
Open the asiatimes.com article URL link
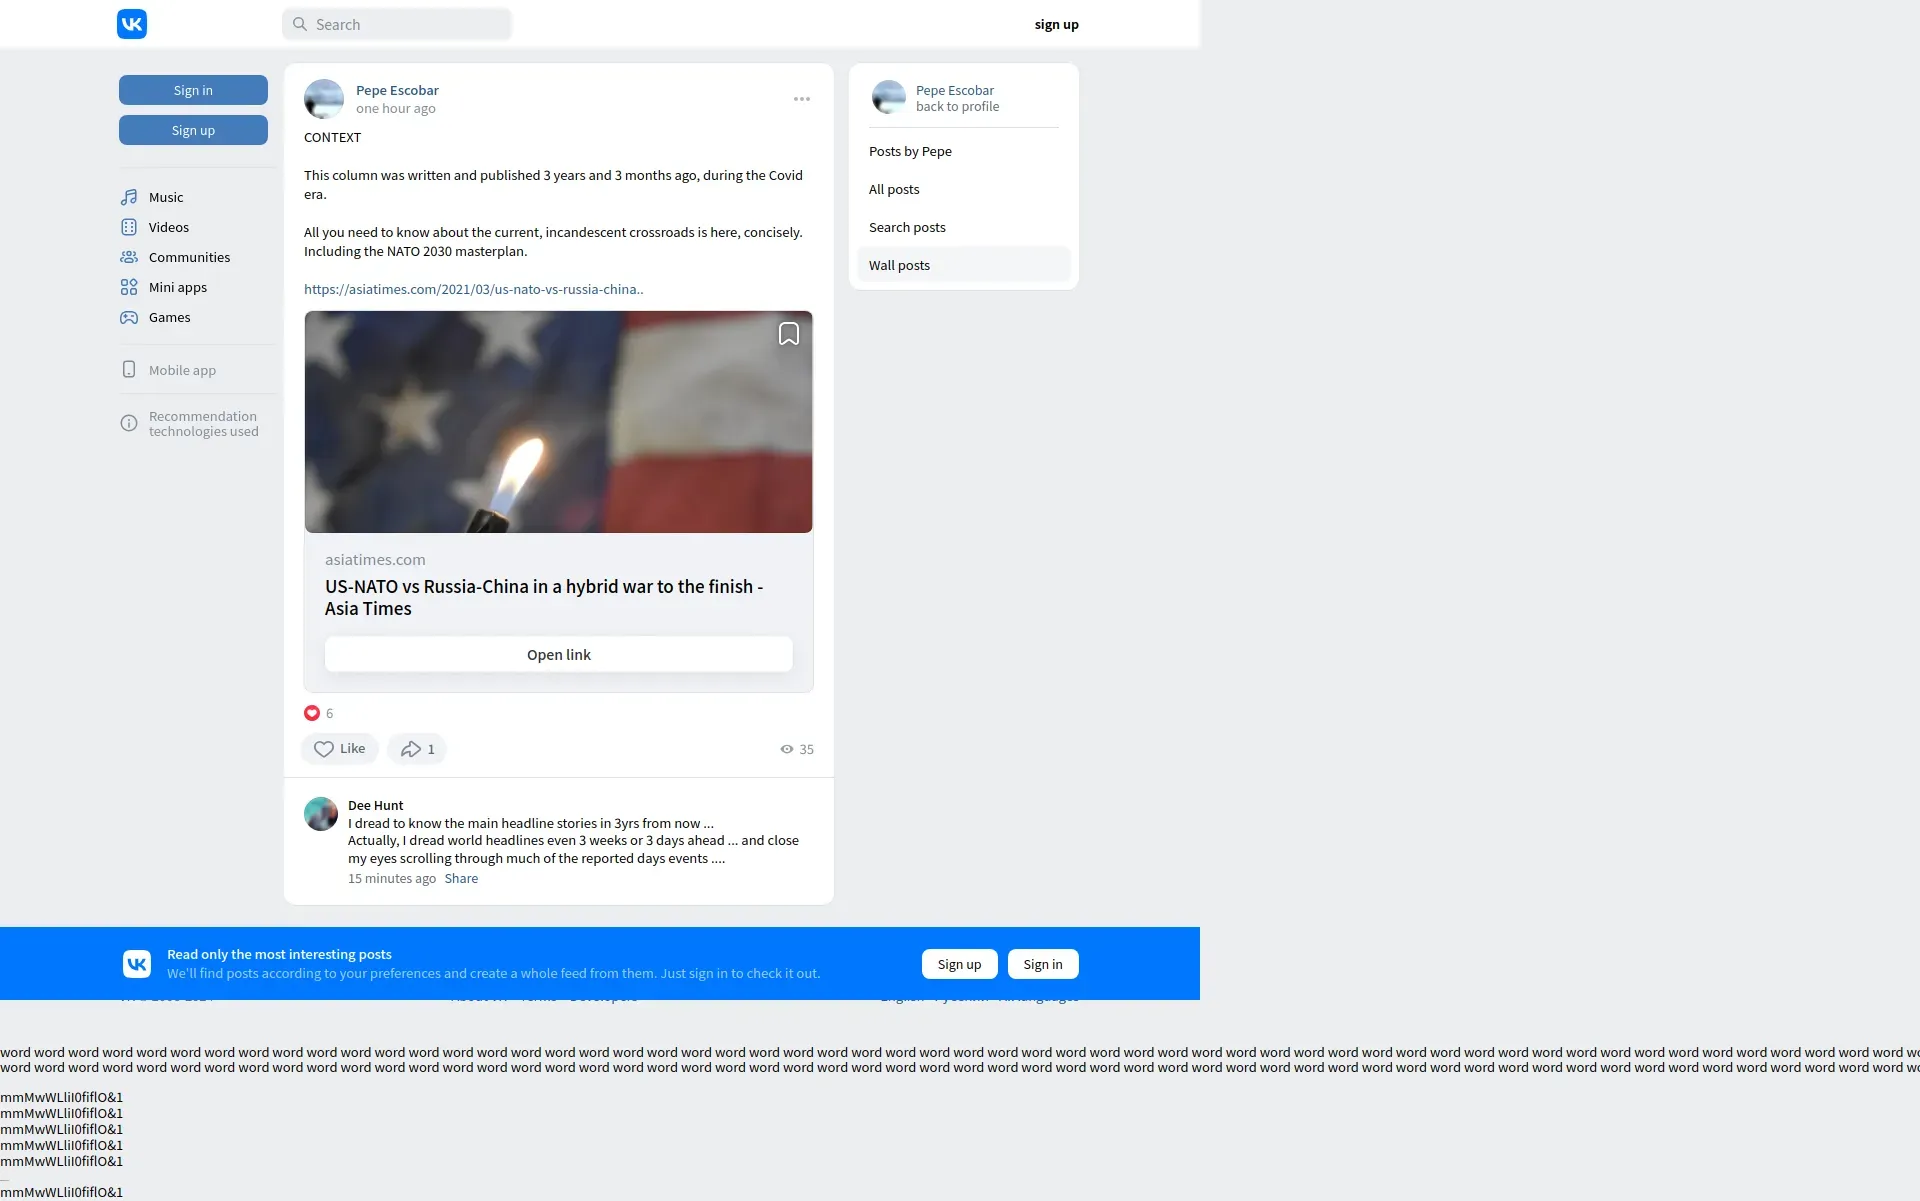(473, 289)
